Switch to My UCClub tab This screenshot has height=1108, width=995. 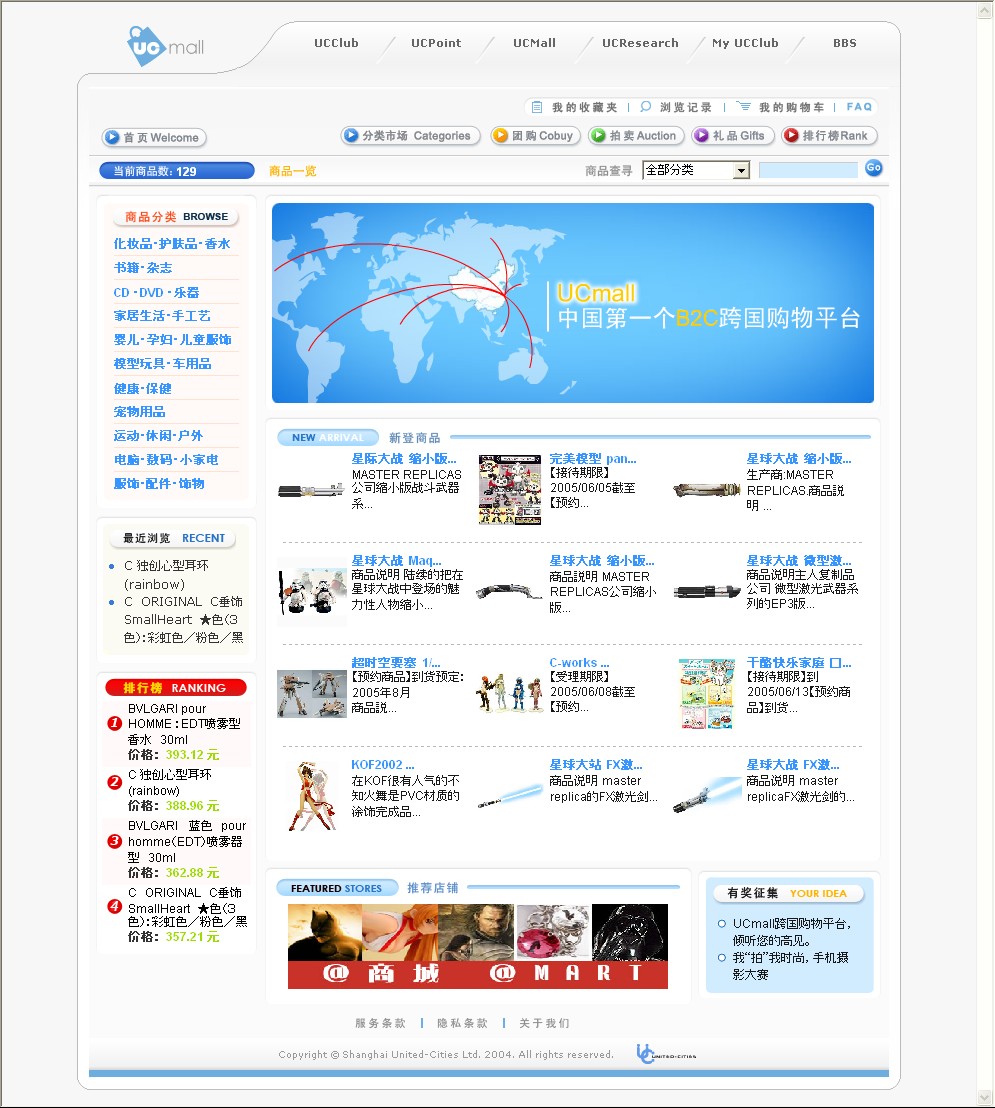(745, 43)
